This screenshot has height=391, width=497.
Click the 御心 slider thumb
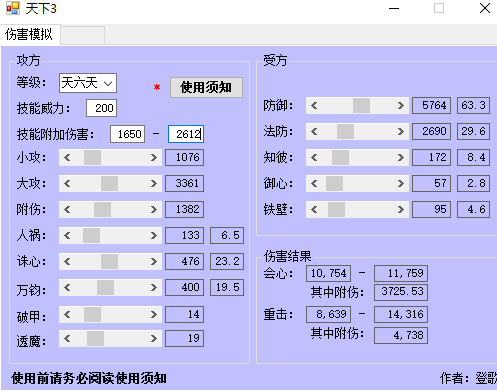point(334,183)
